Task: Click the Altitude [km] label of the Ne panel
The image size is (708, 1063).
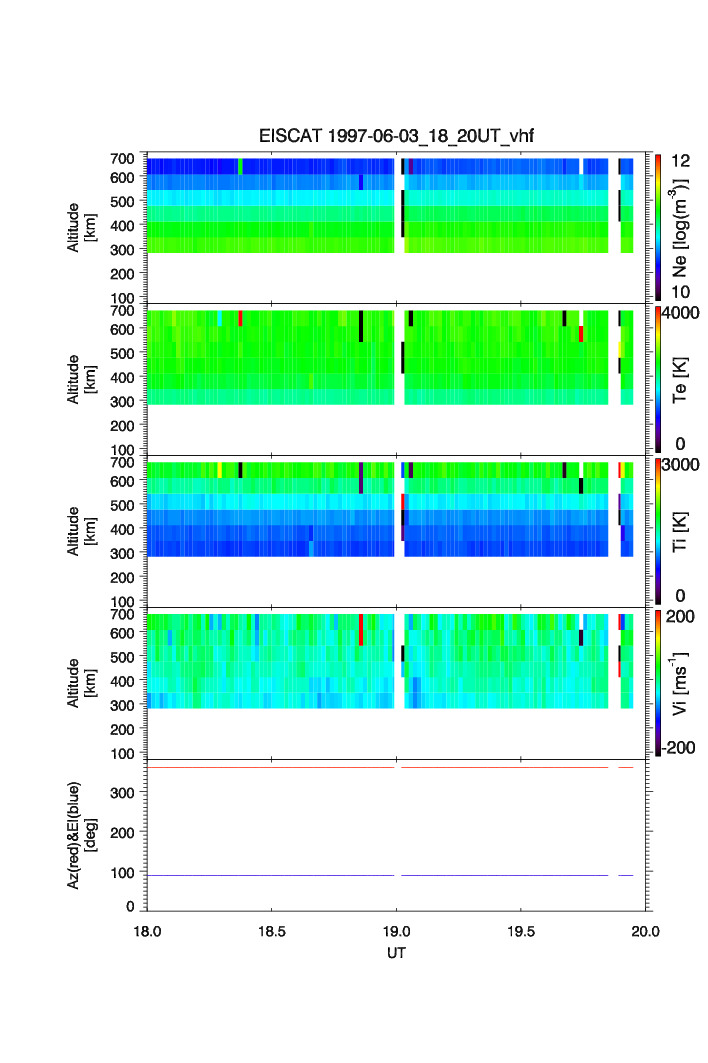Action: tap(81, 228)
